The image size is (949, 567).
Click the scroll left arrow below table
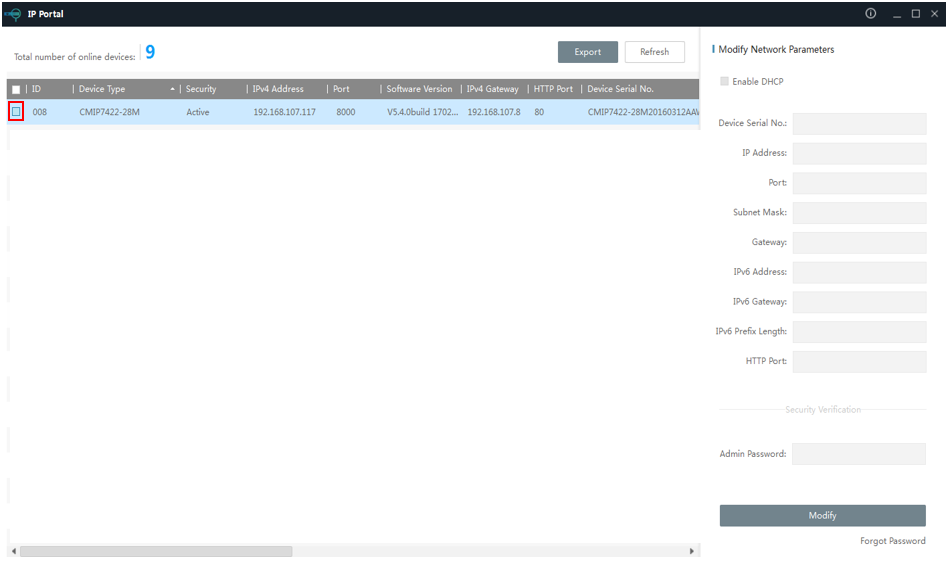(x=14, y=551)
